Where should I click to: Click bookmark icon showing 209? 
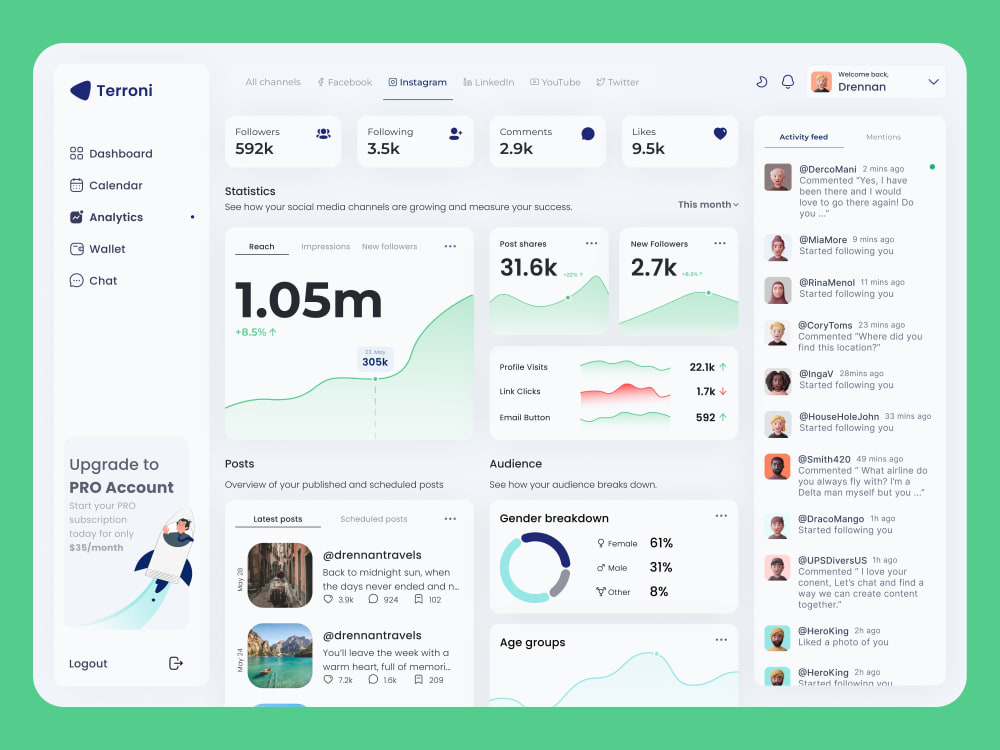coord(418,679)
